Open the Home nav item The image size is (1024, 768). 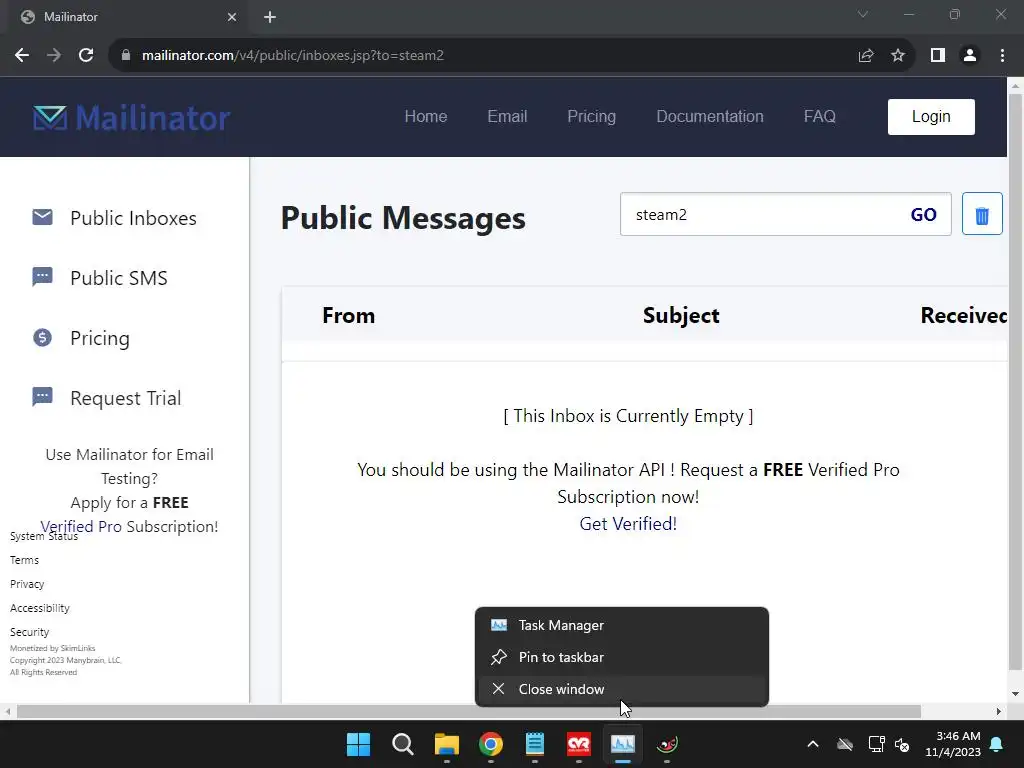tap(426, 116)
